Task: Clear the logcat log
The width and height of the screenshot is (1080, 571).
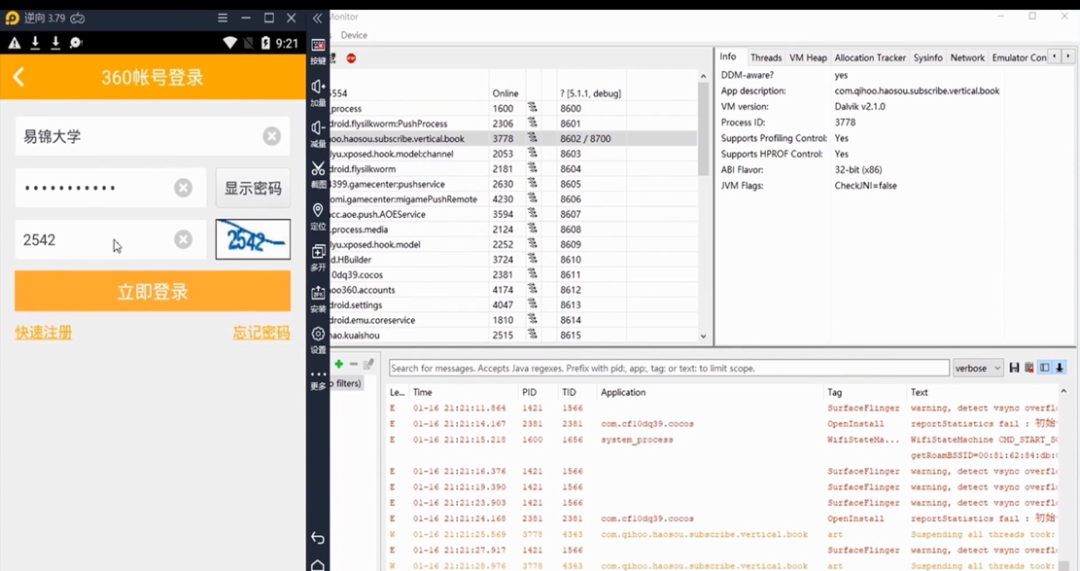Action: point(1029,368)
